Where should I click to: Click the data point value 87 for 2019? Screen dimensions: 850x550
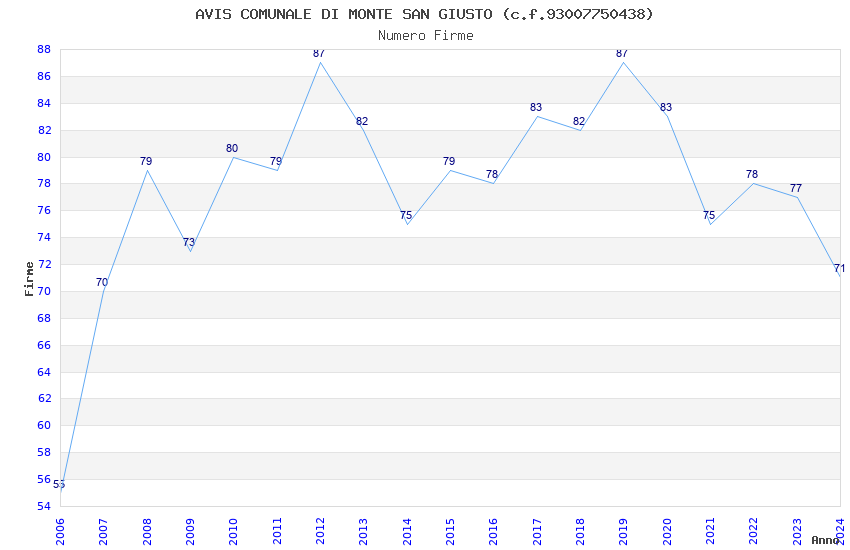pyautogui.click(x=622, y=53)
